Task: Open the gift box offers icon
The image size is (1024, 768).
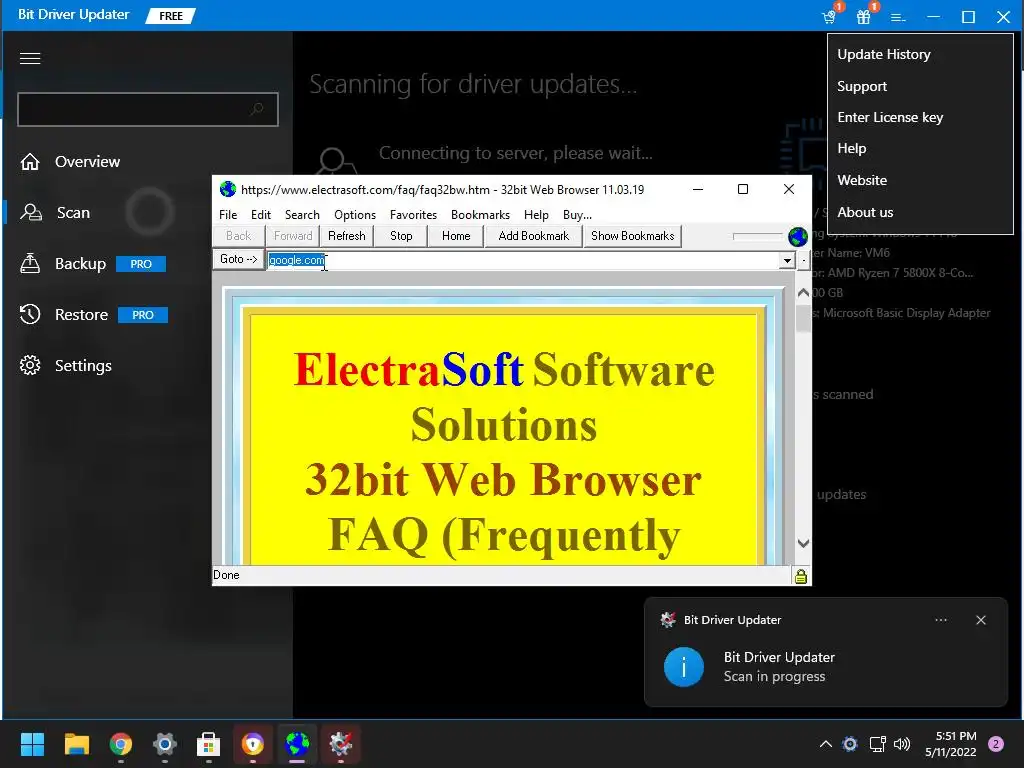Action: 864,17
